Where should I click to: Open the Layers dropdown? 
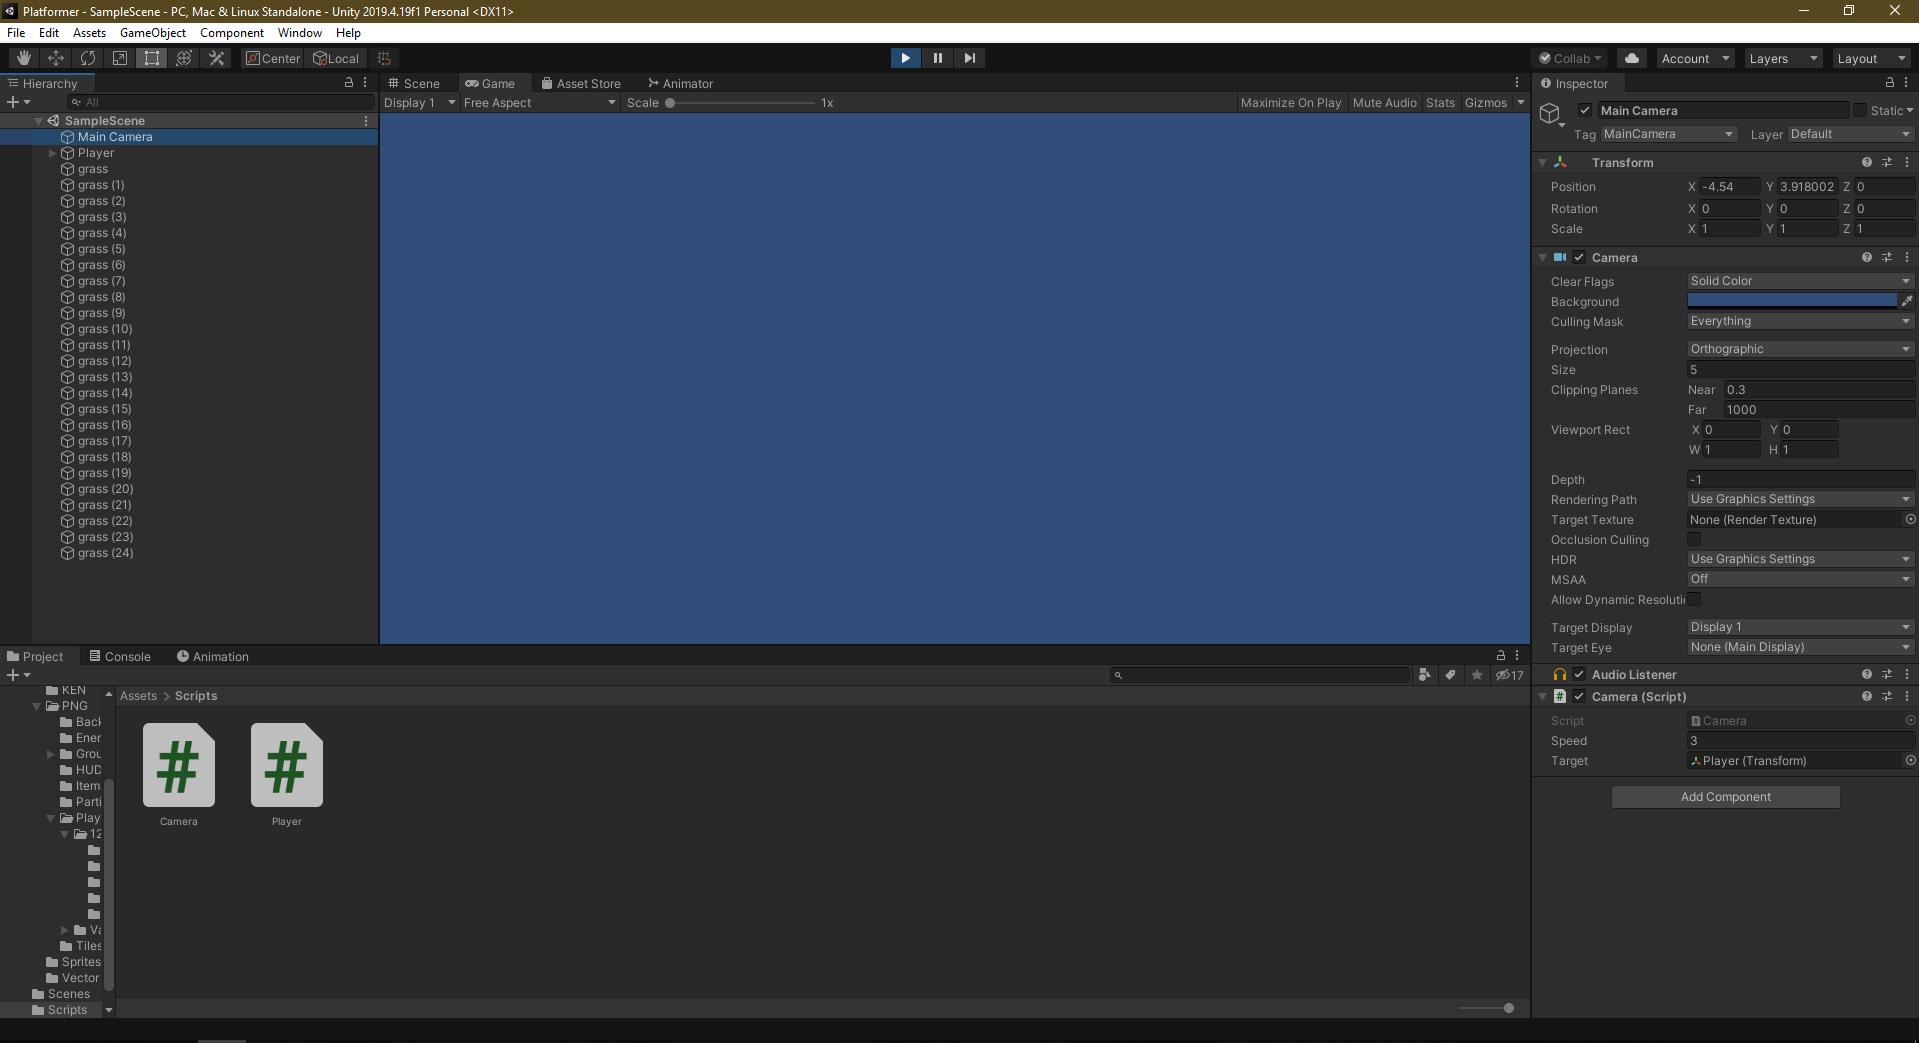1783,58
